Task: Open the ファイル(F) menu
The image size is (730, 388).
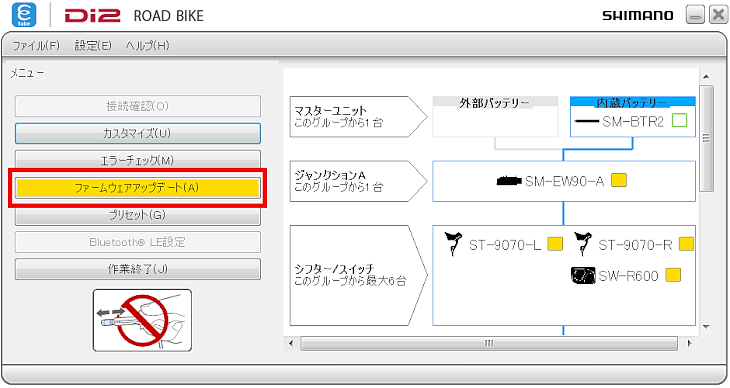Action: tap(36, 46)
